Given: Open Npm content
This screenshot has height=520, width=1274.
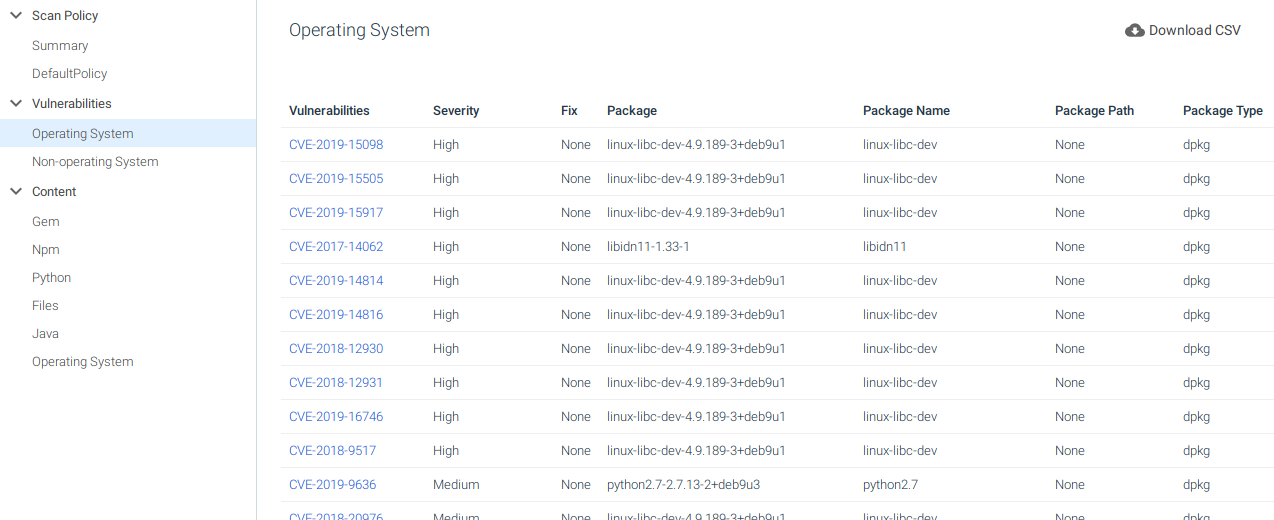Looking at the screenshot, I should pyautogui.click(x=46, y=250).
